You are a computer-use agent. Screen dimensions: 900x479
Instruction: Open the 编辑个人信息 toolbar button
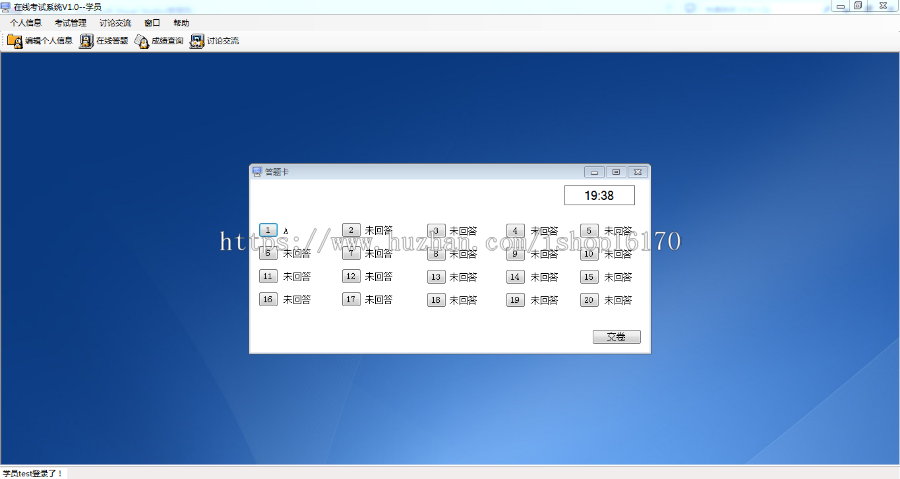pyautogui.click(x=40, y=41)
